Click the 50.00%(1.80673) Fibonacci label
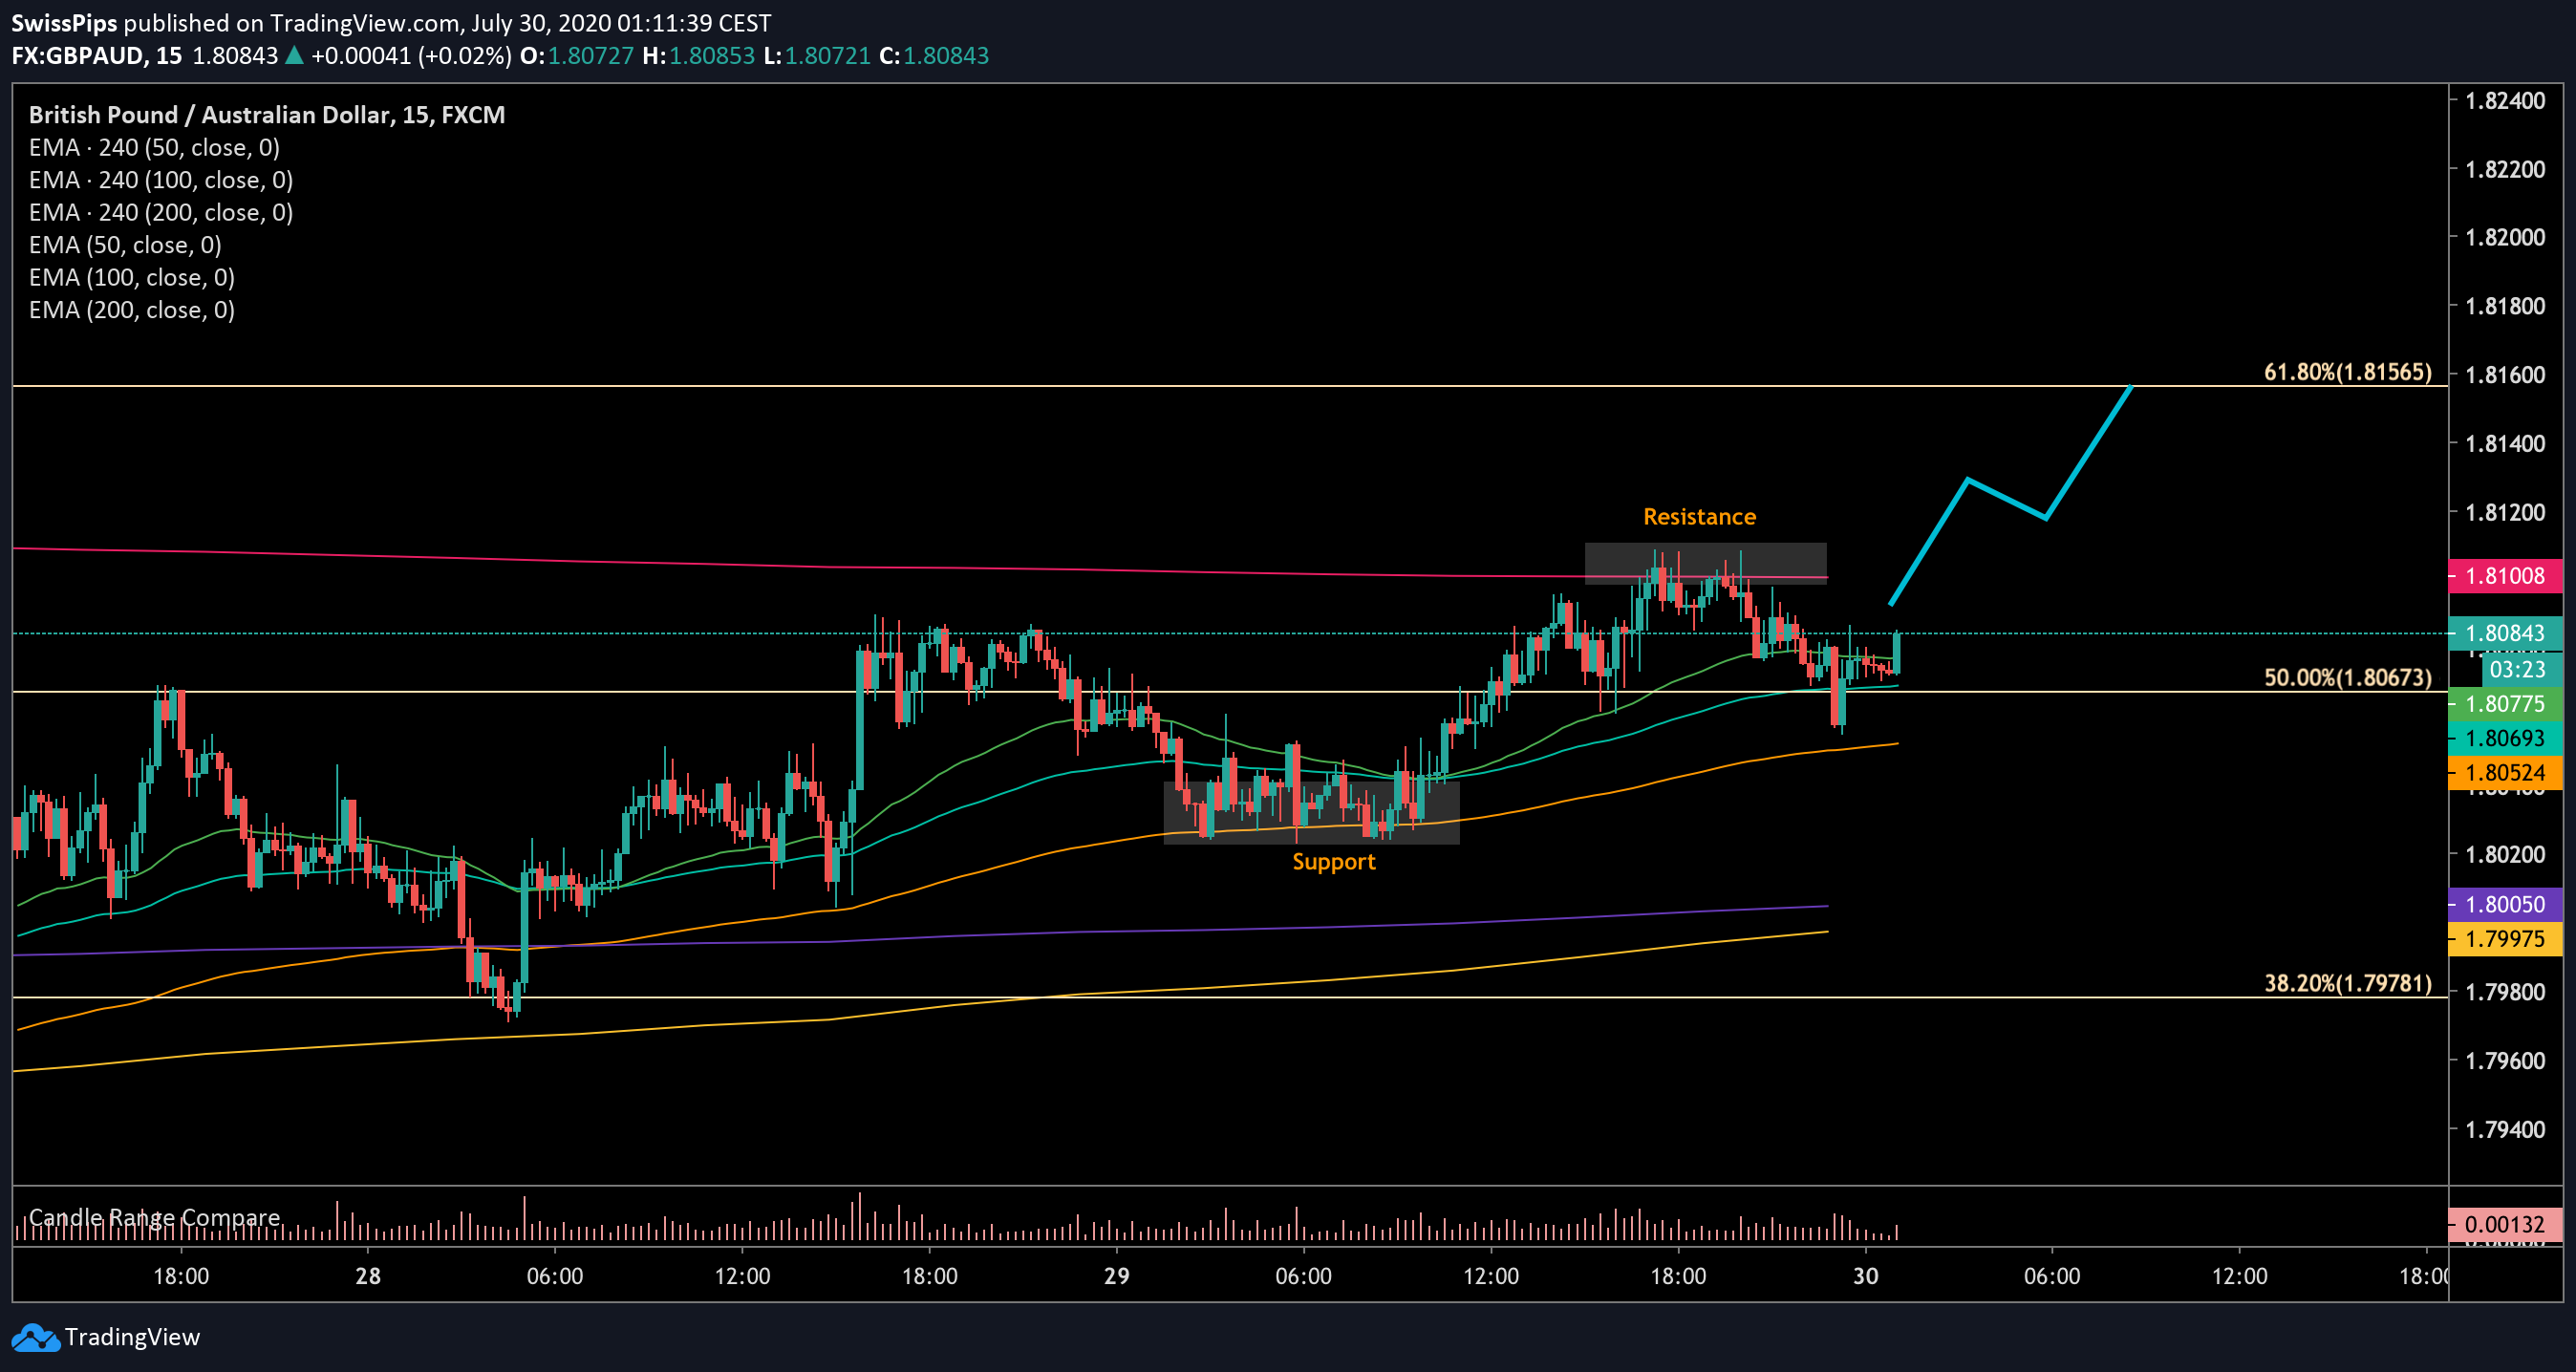This screenshot has width=2576, height=1372. click(2347, 677)
